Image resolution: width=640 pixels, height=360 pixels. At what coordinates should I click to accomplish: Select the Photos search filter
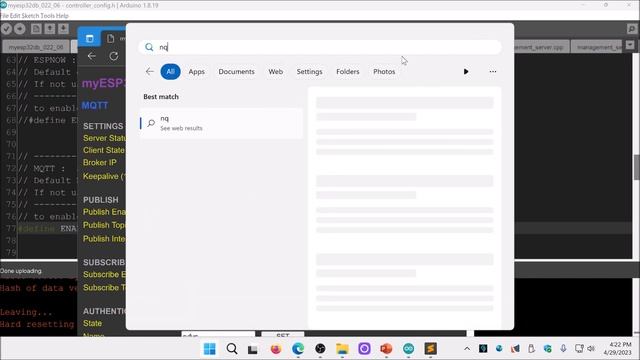coord(384,71)
